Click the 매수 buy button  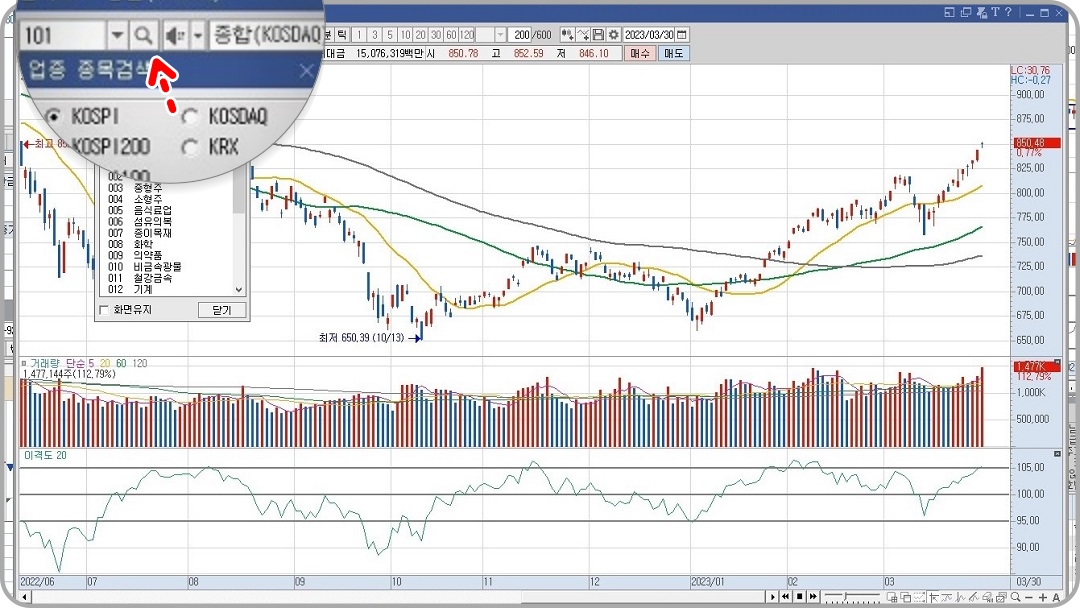640,53
